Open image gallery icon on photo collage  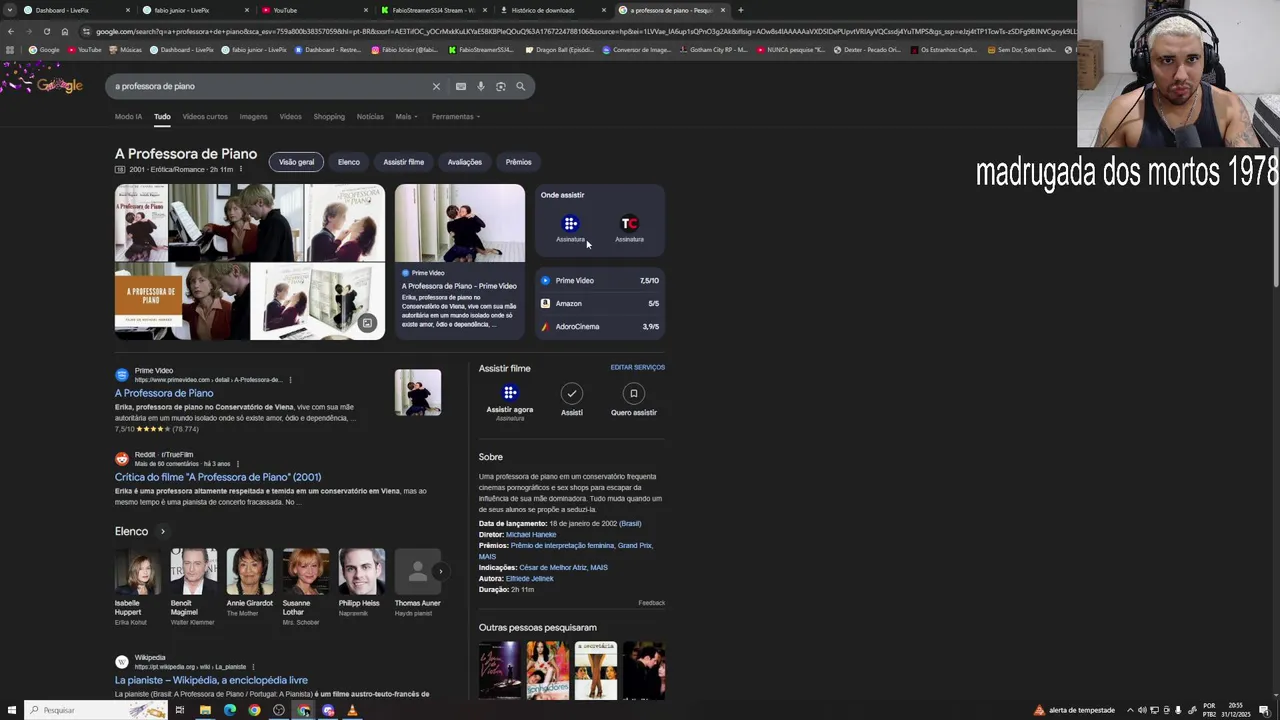point(367,323)
